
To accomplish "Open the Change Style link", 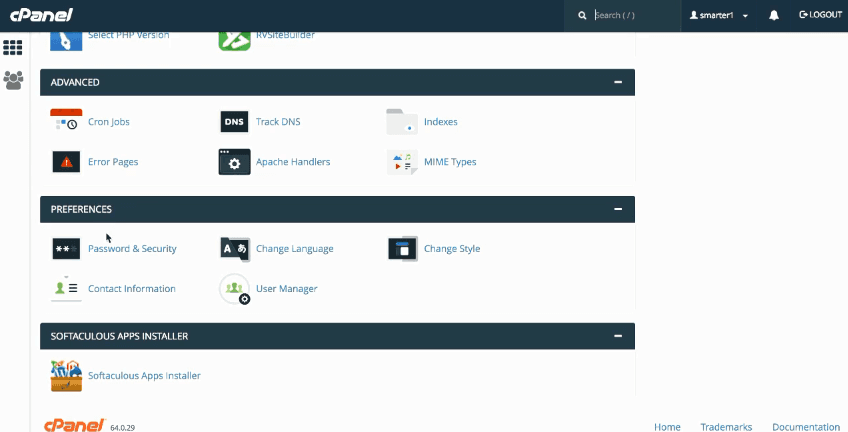I will 452,249.
